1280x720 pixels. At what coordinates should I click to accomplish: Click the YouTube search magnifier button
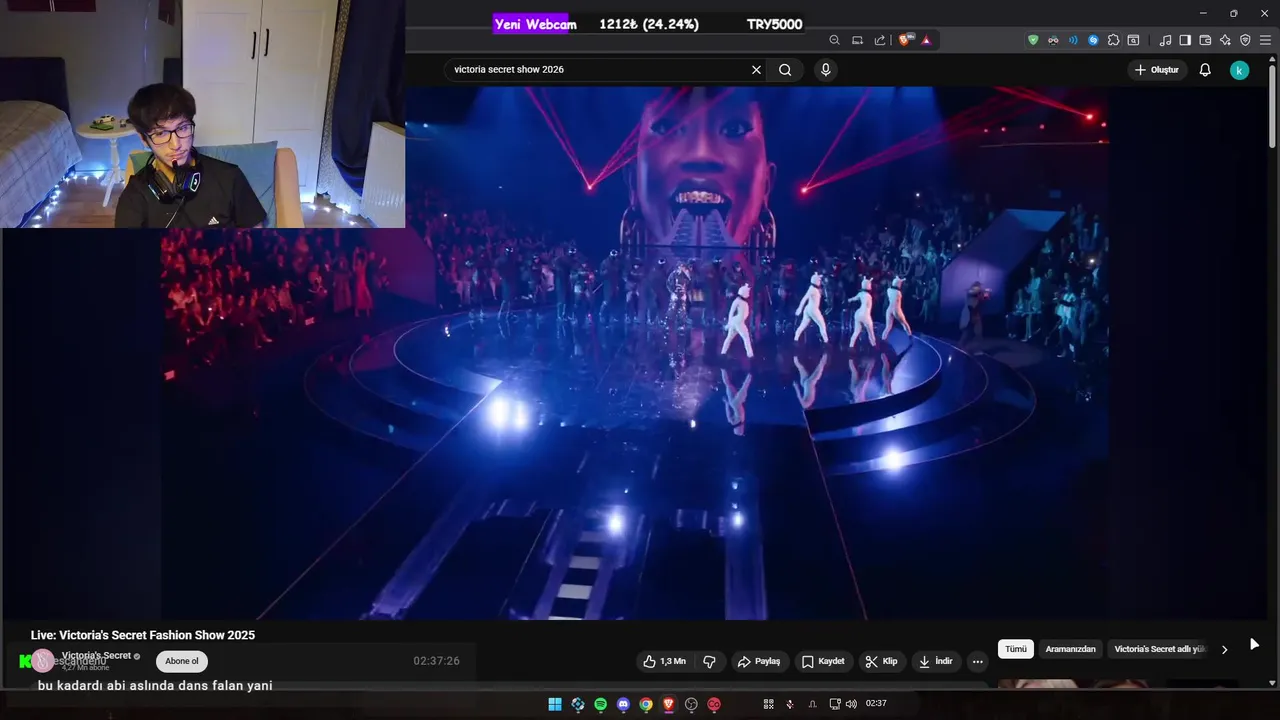click(785, 70)
